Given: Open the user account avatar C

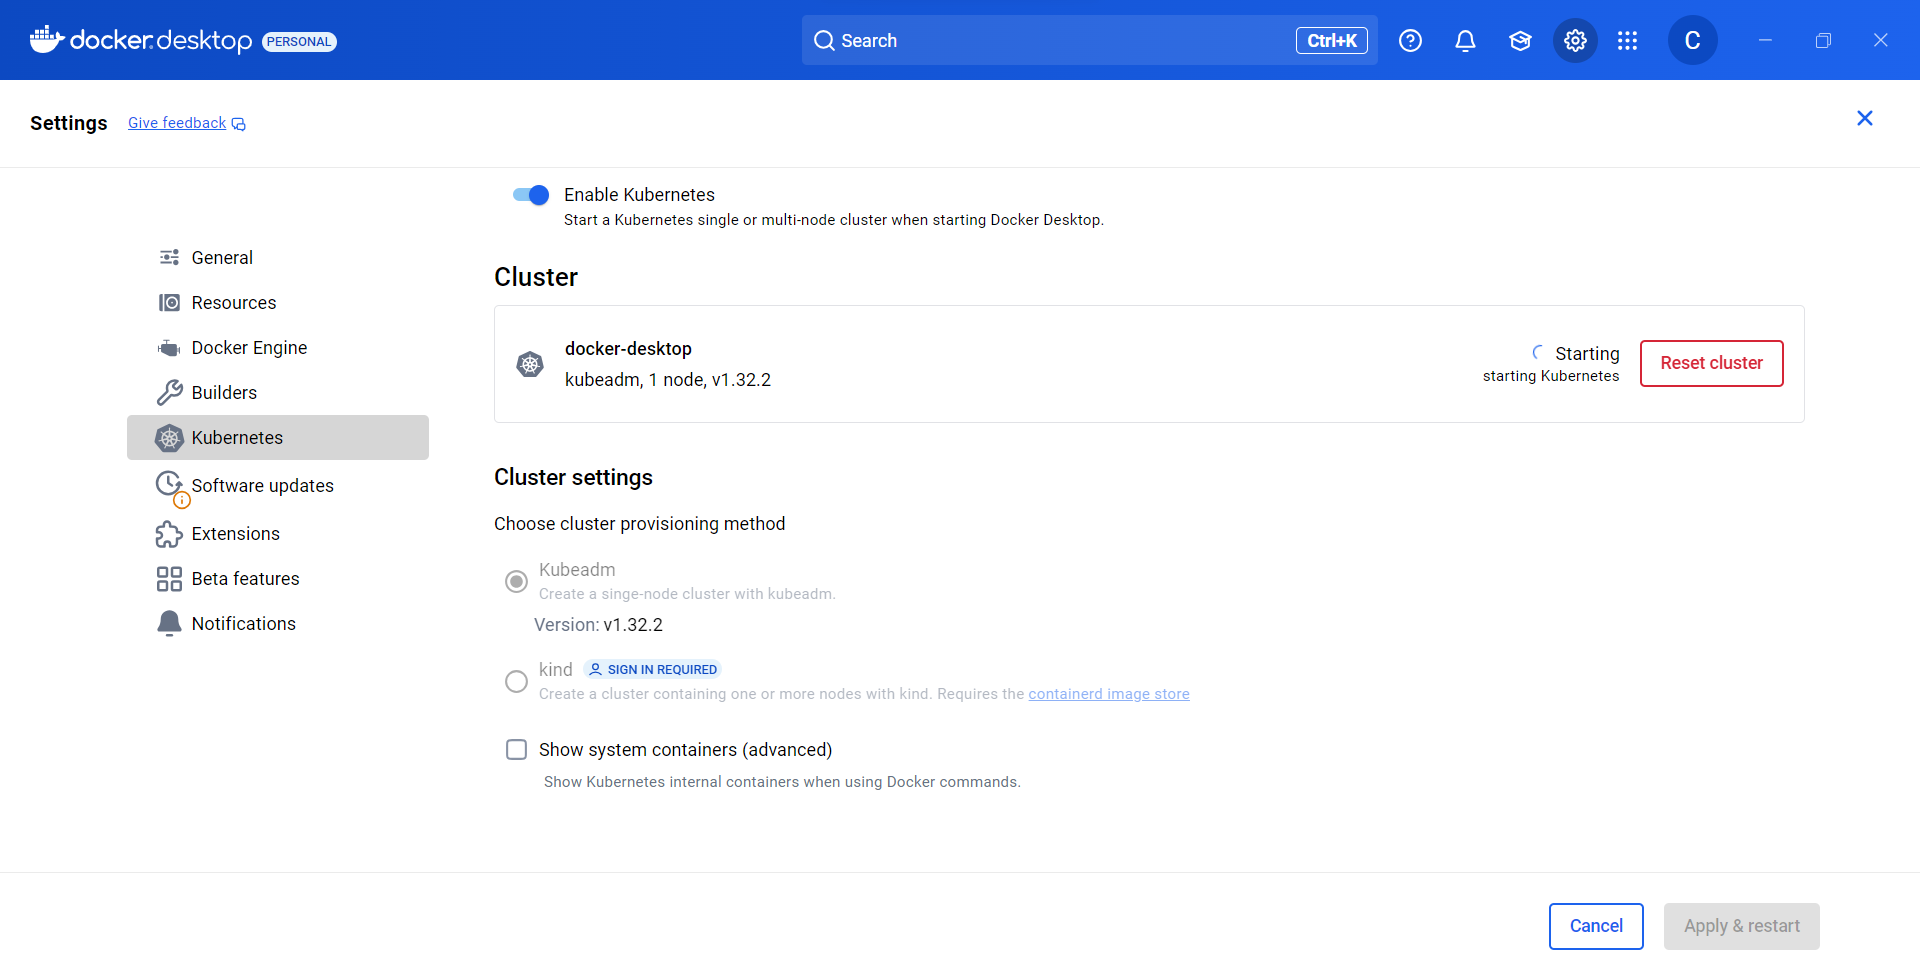Looking at the screenshot, I should (x=1692, y=40).
